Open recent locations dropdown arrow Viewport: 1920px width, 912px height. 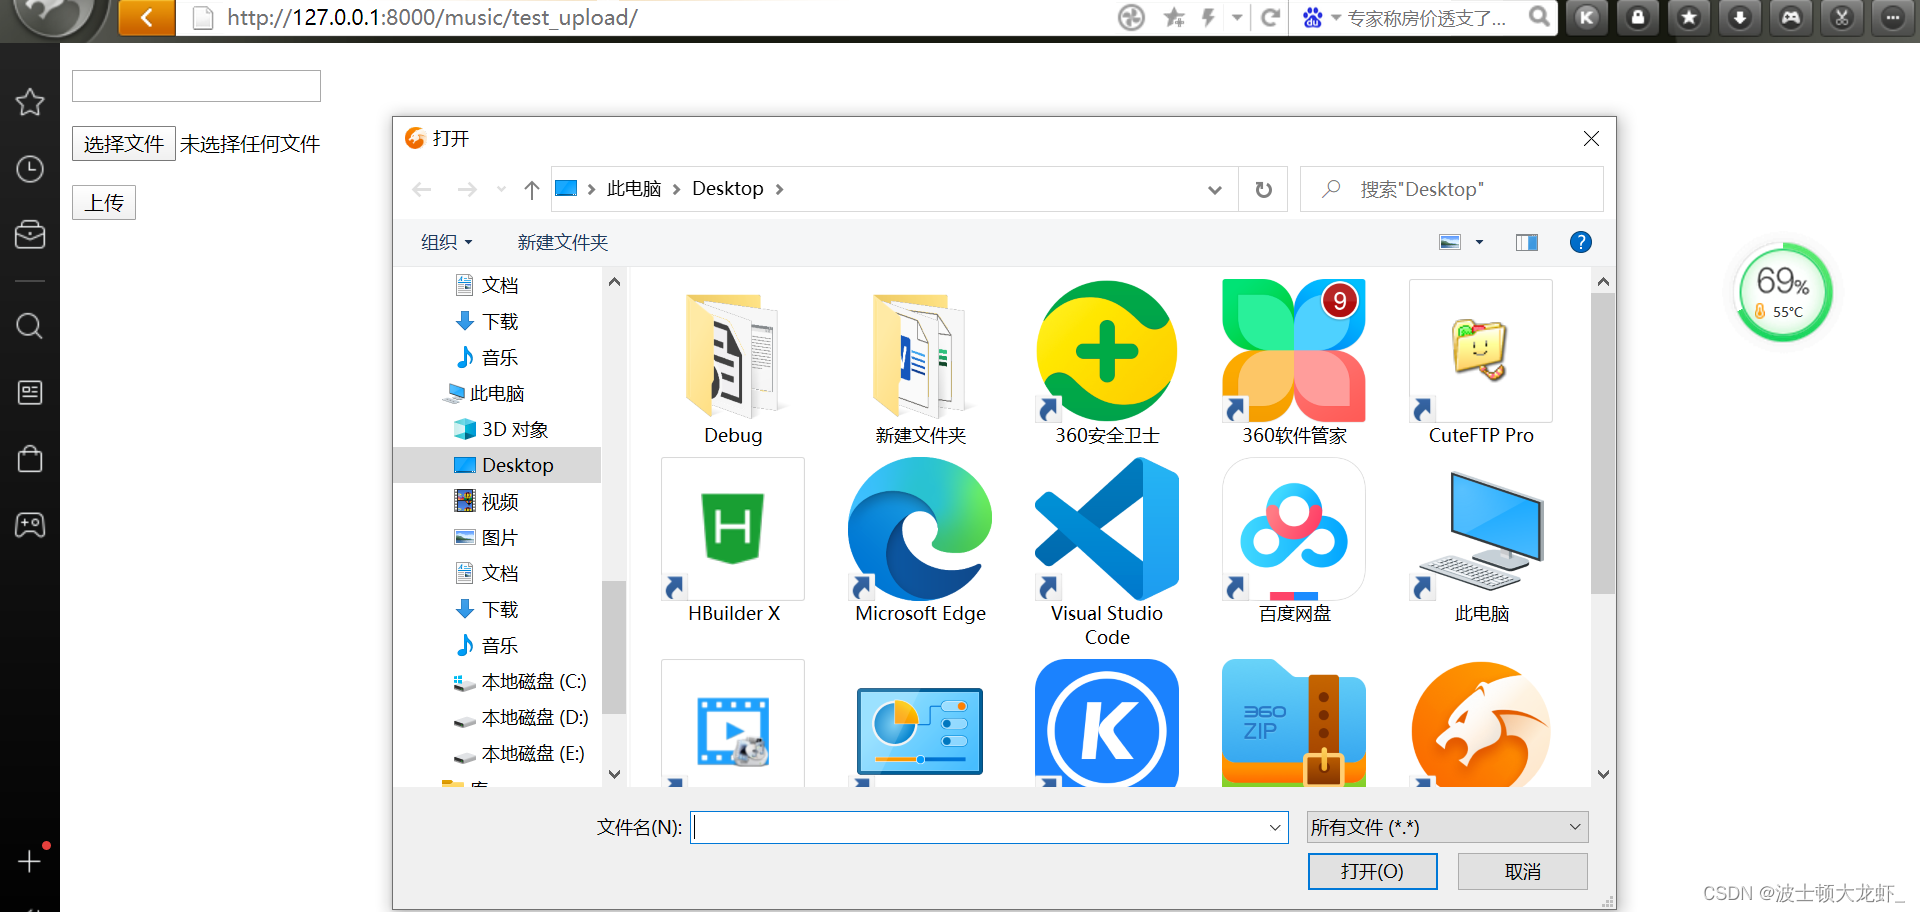(501, 189)
